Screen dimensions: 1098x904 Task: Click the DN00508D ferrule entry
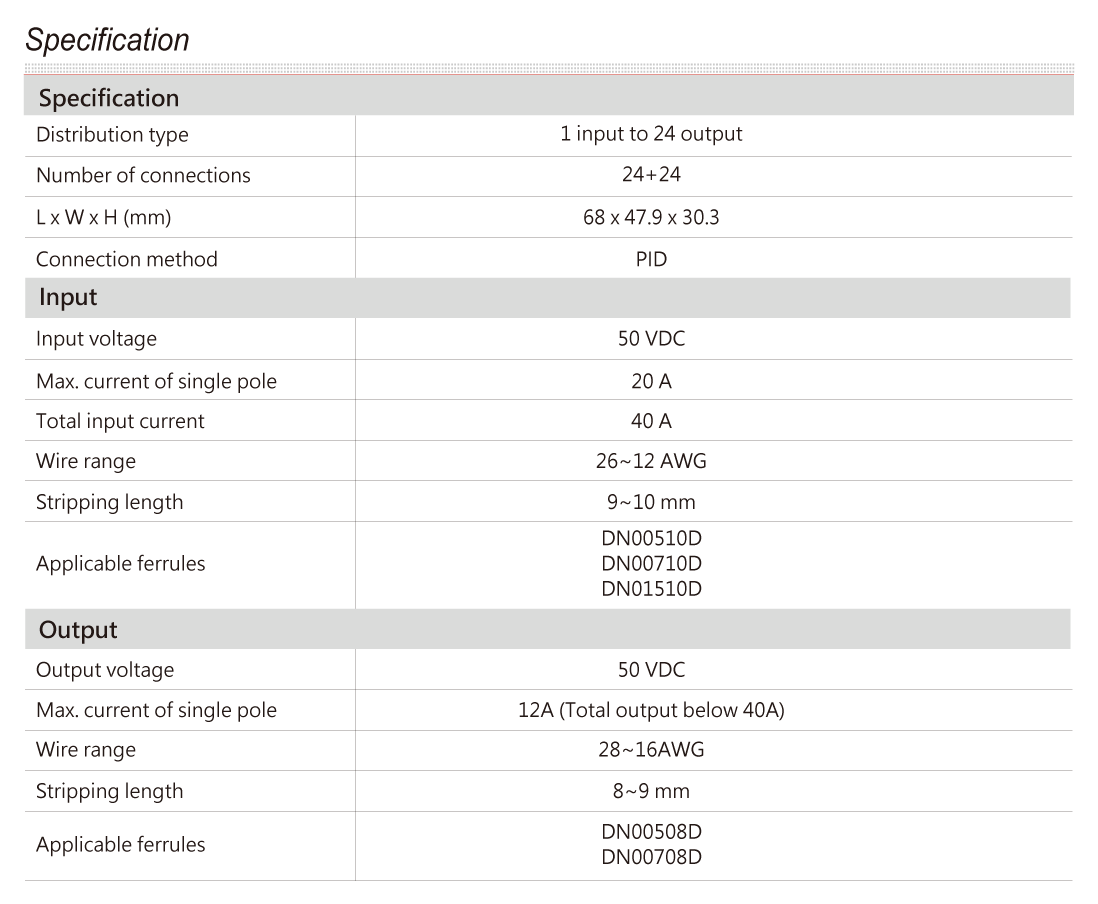click(x=651, y=831)
